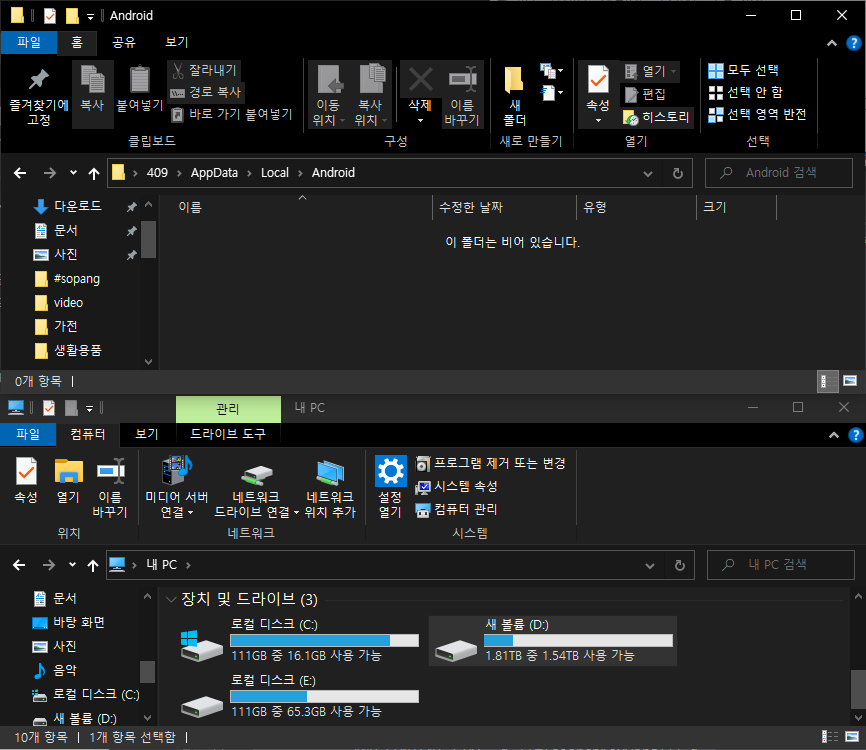The image size is (866, 750).
Task: Choose 바로 가기 붙여넣기 (Paste shortcut)
Action: pyautogui.click(x=232, y=114)
